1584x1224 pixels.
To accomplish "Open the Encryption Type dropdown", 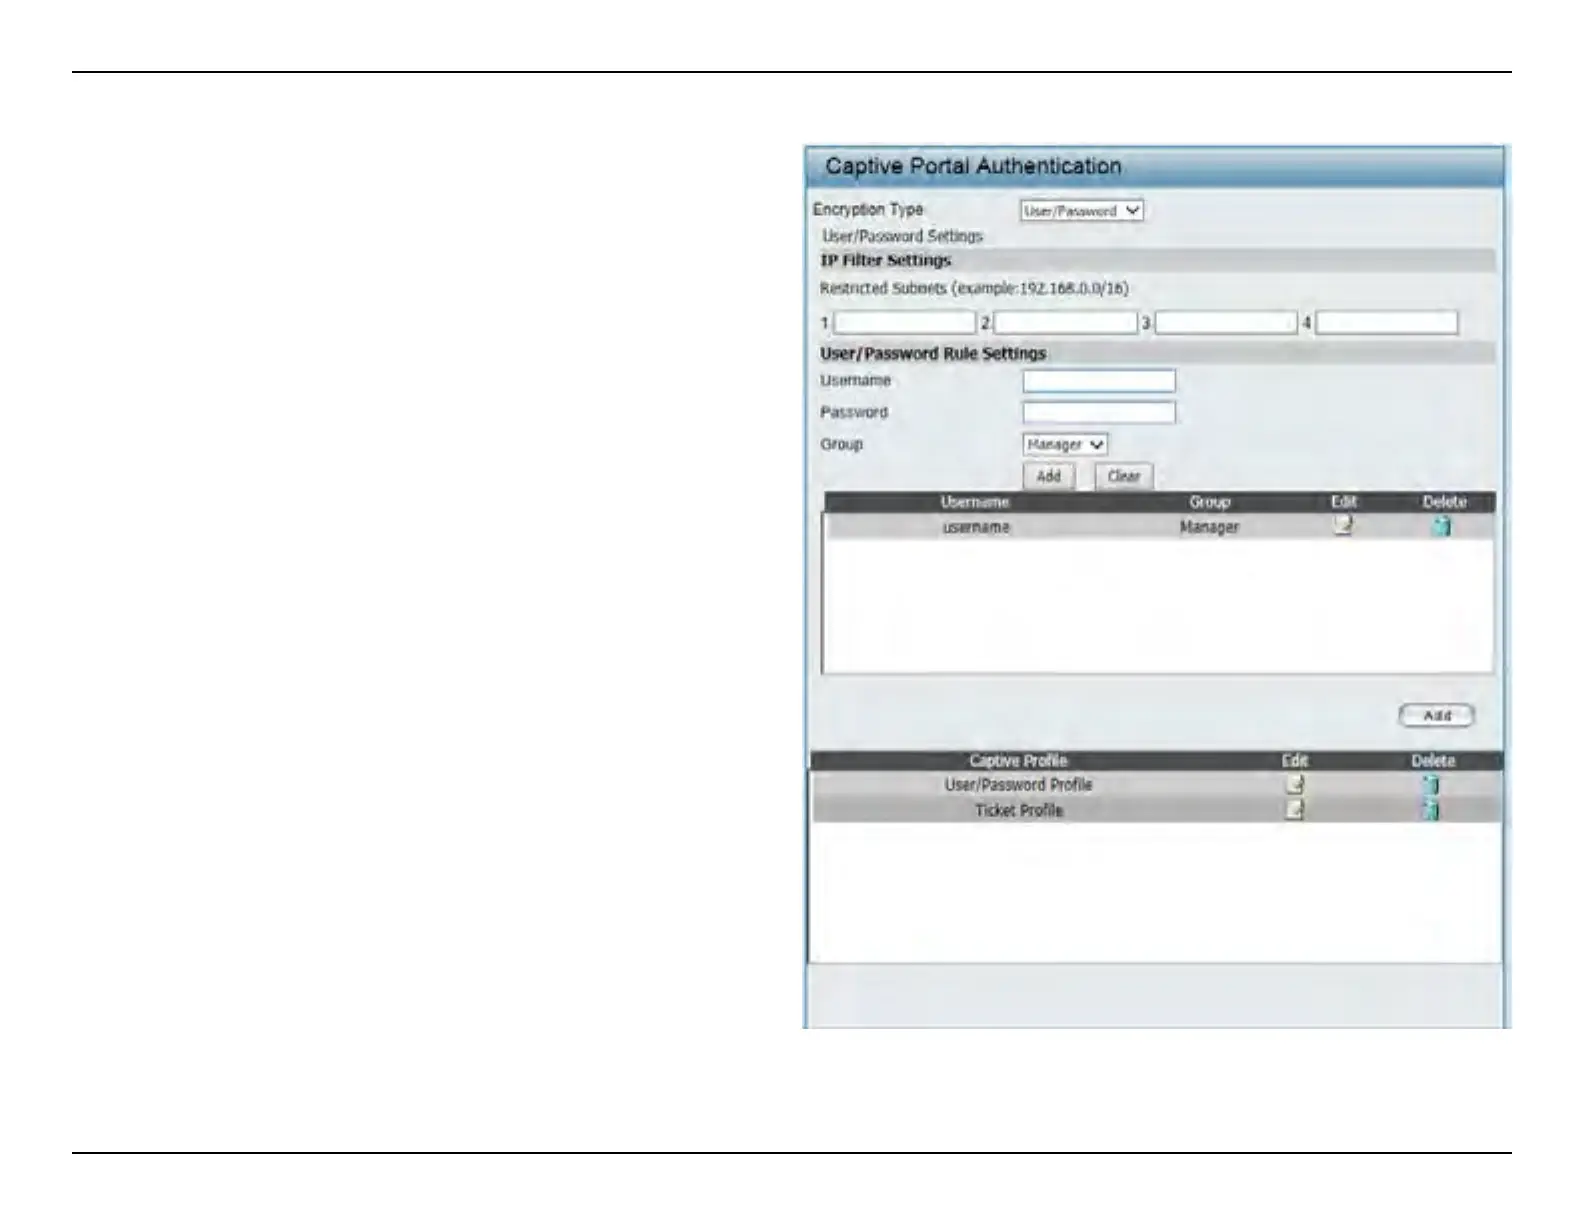I will [1081, 211].
